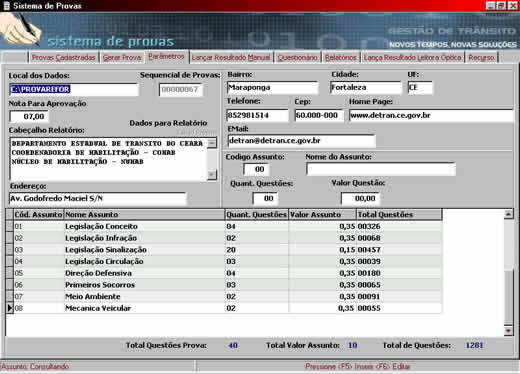Click the Telefone input field
The height and width of the screenshot is (374, 520).
[257, 115]
